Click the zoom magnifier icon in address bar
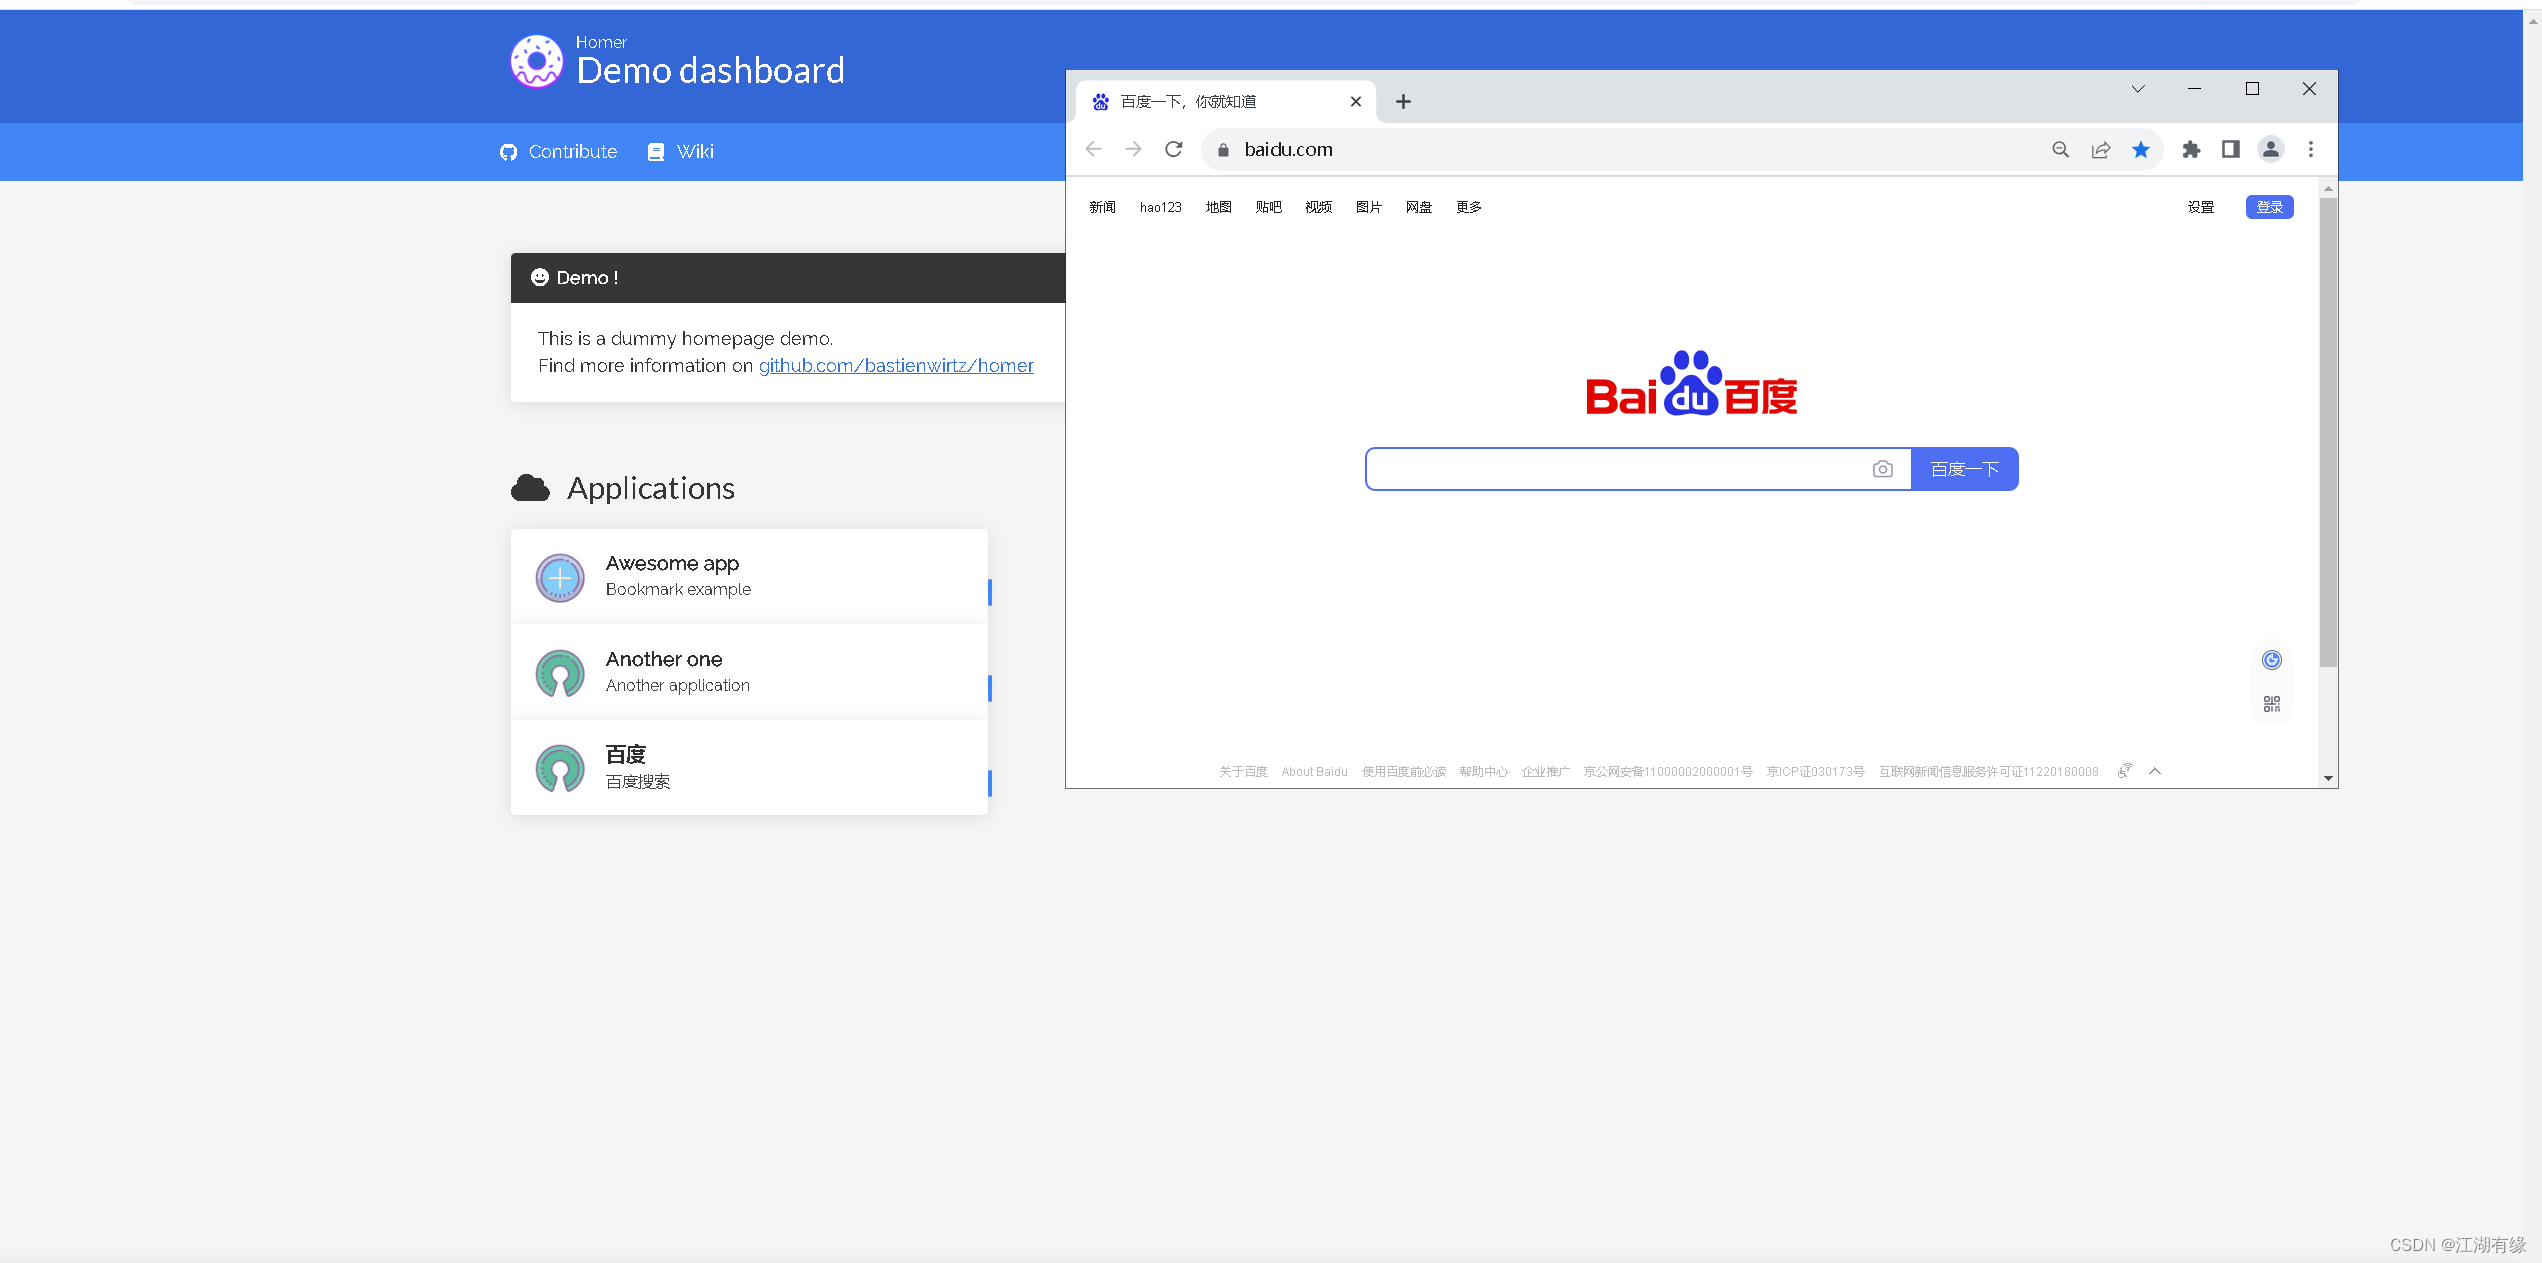The width and height of the screenshot is (2542, 1263). click(x=2060, y=149)
